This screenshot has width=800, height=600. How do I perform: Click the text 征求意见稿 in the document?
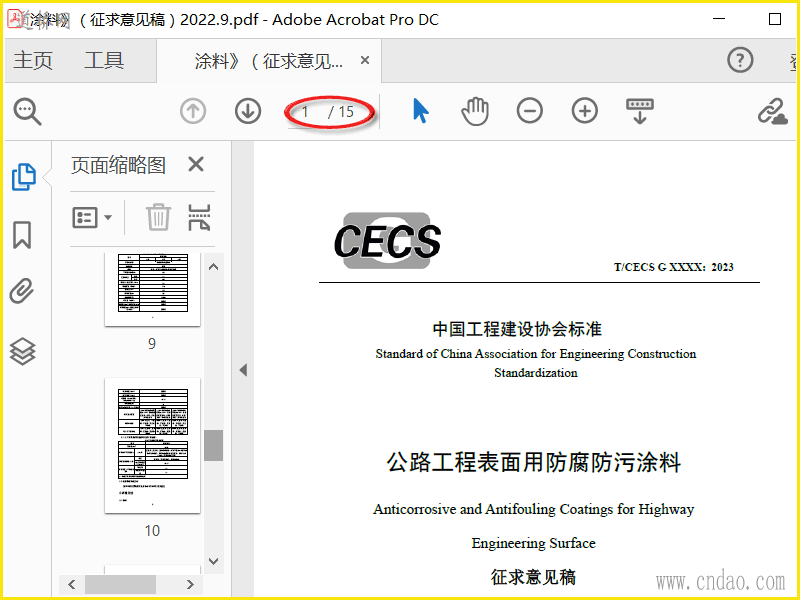(534, 577)
